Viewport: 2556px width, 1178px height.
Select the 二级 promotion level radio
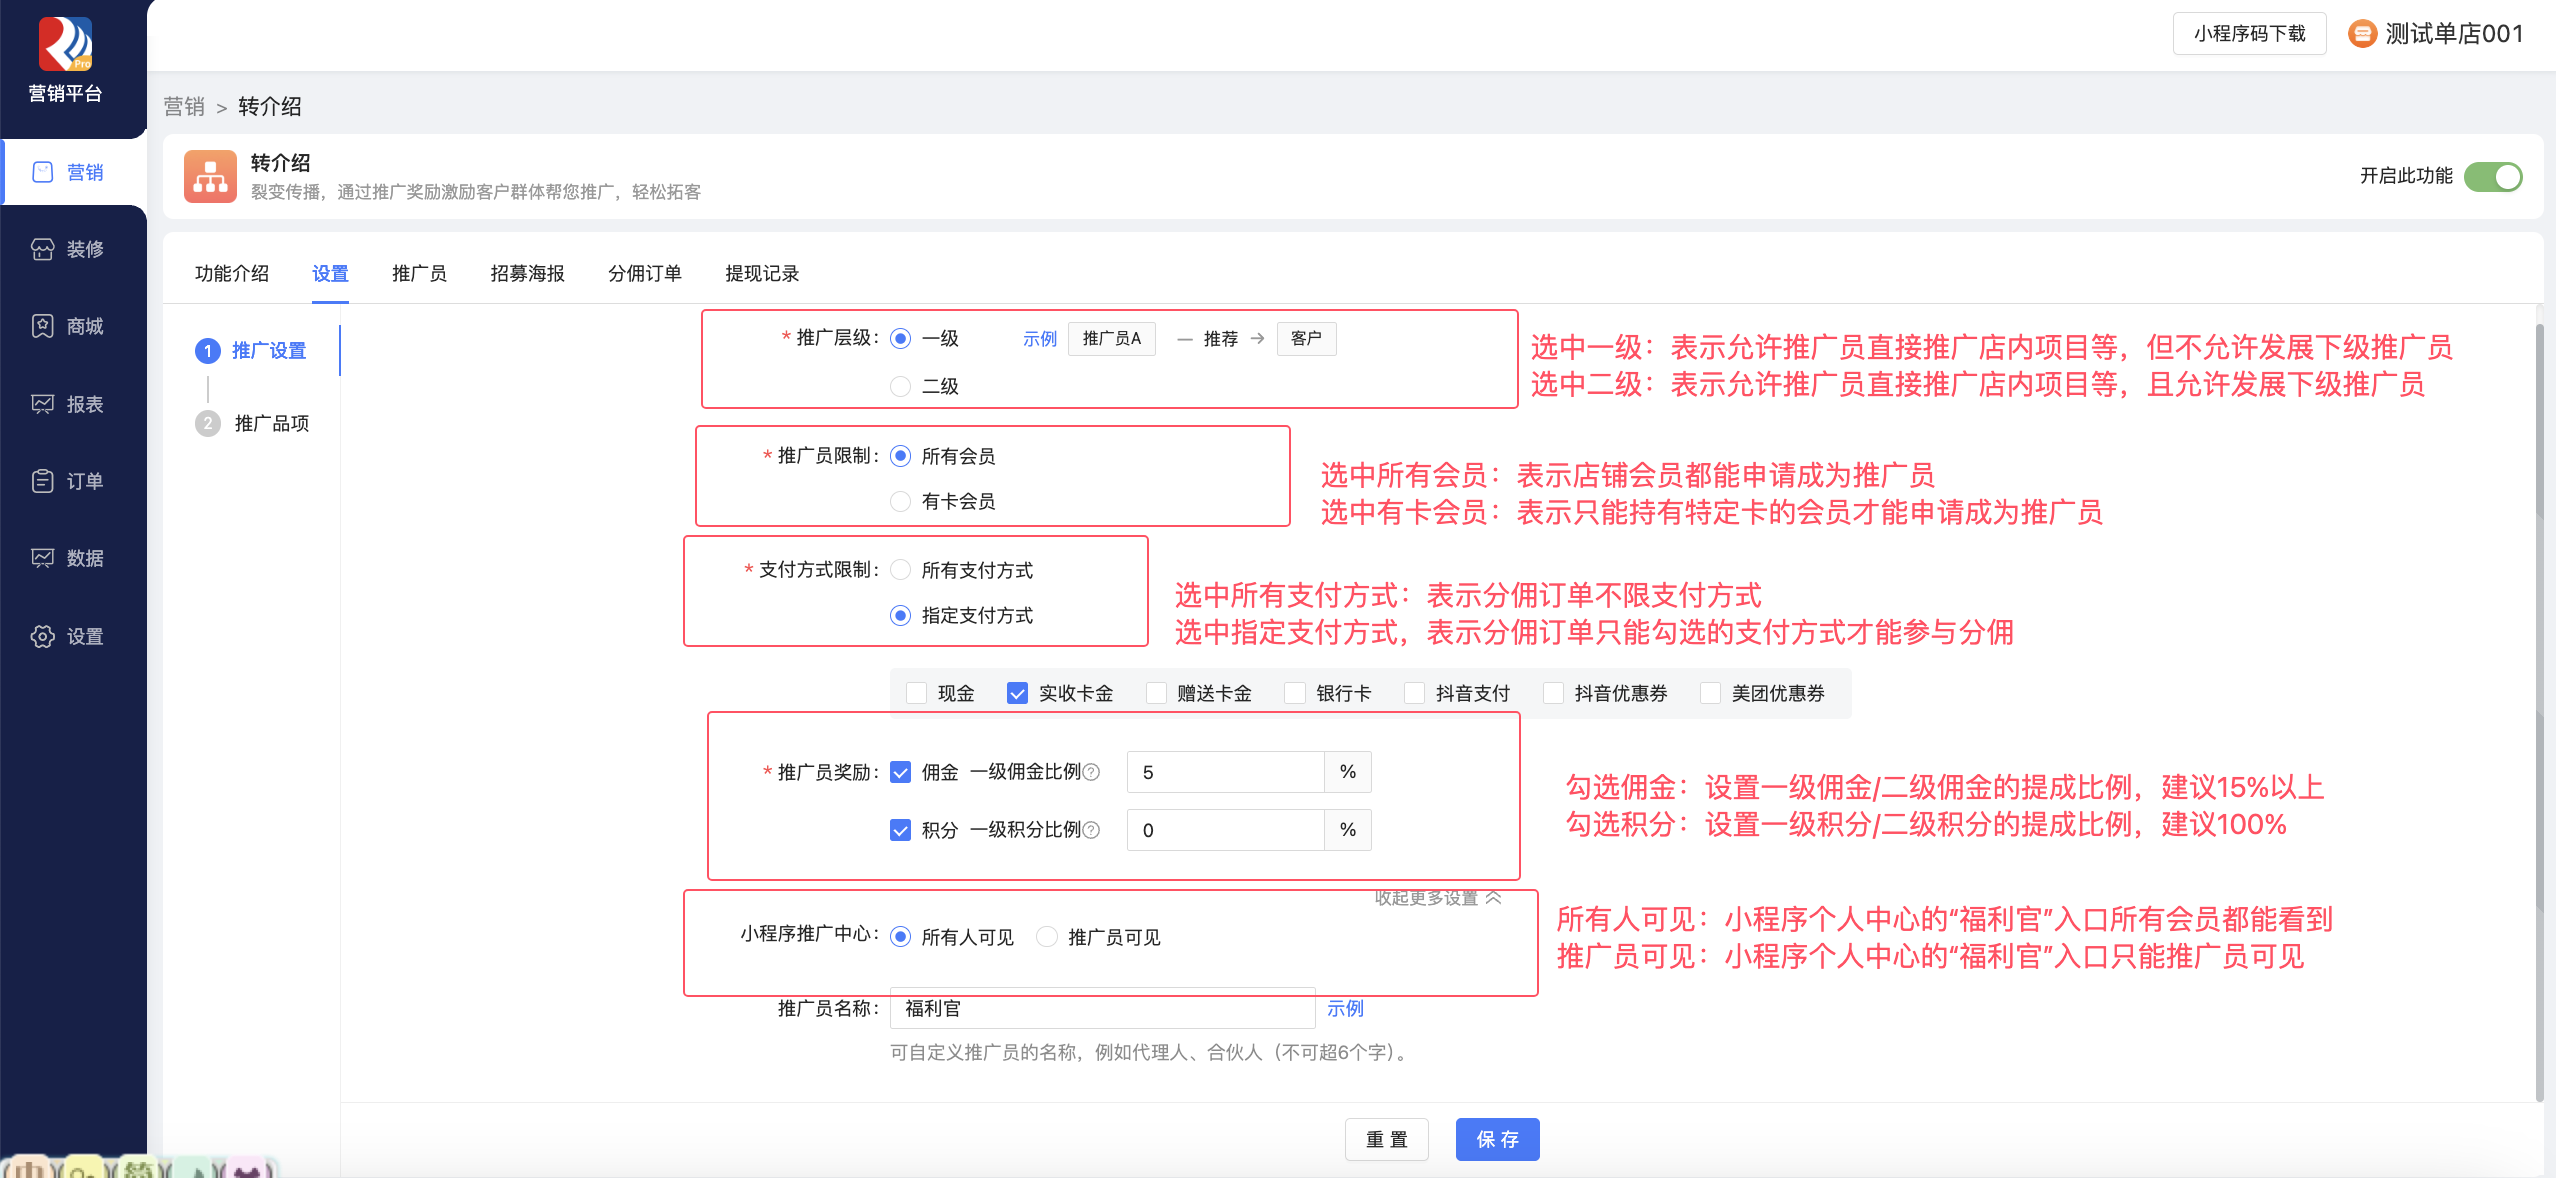click(900, 386)
